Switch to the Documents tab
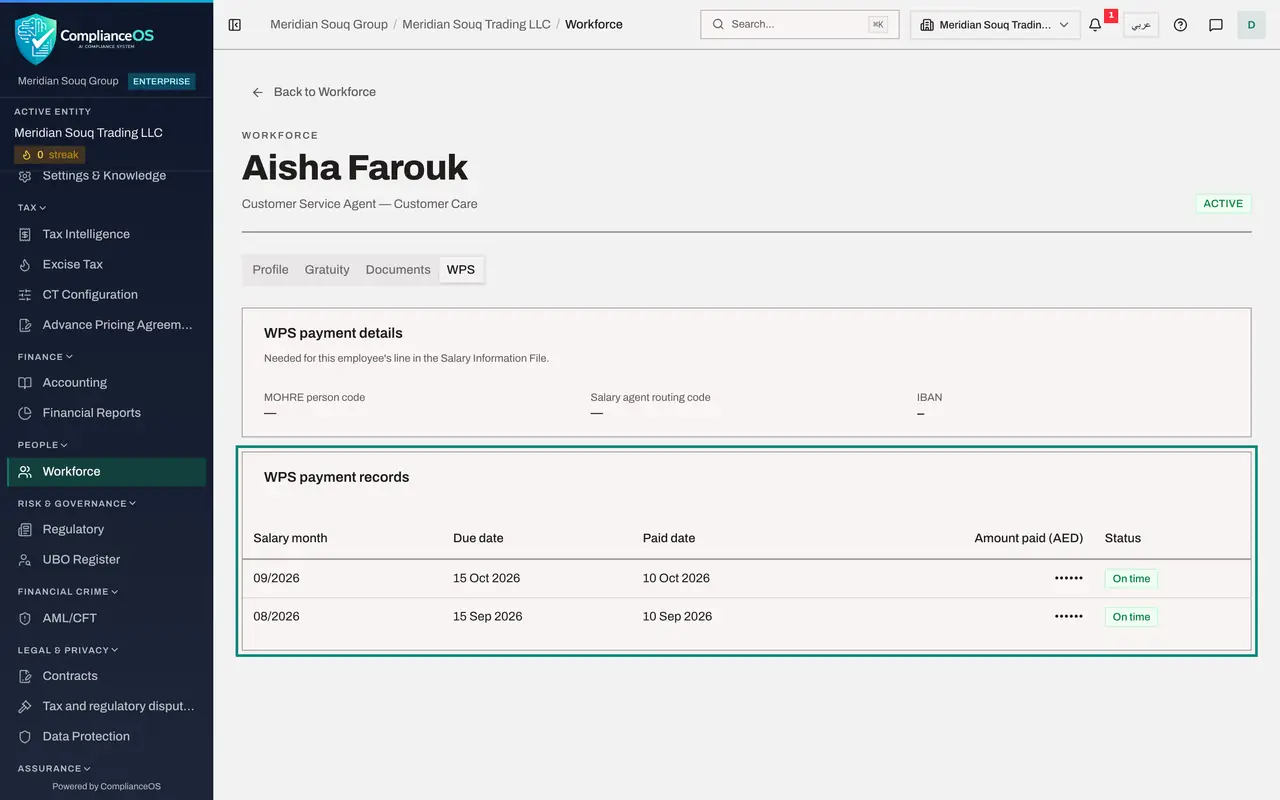The width and height of the screenshot is (1280, 800). point(398,270)
